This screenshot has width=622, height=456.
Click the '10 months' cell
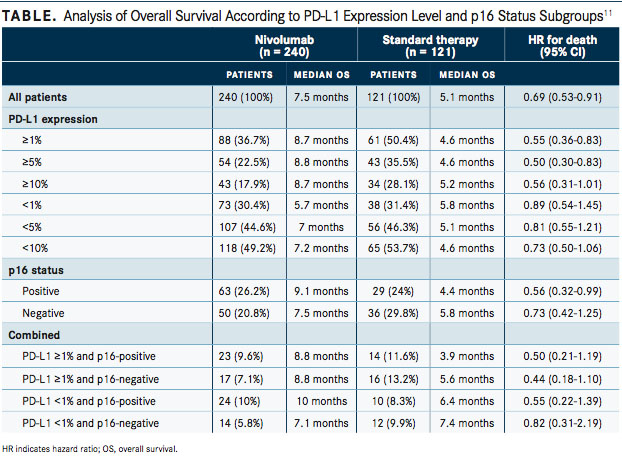pos(322,401)
